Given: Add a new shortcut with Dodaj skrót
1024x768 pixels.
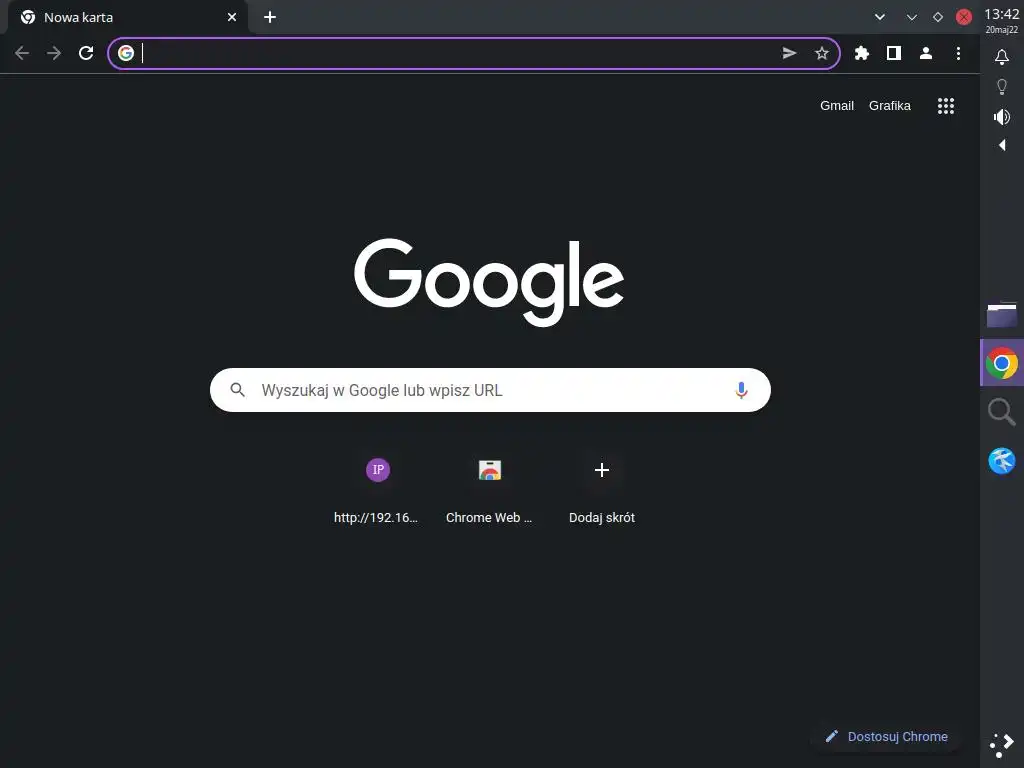Looking at the screenshot, I should (x=601, y=490).
